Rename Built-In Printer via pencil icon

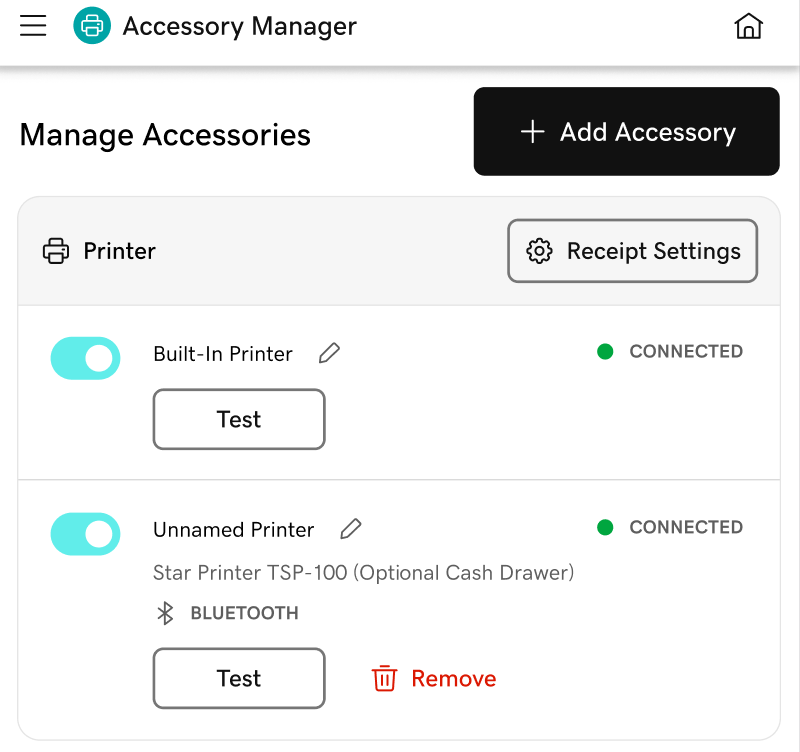click(x=329, y=353)
